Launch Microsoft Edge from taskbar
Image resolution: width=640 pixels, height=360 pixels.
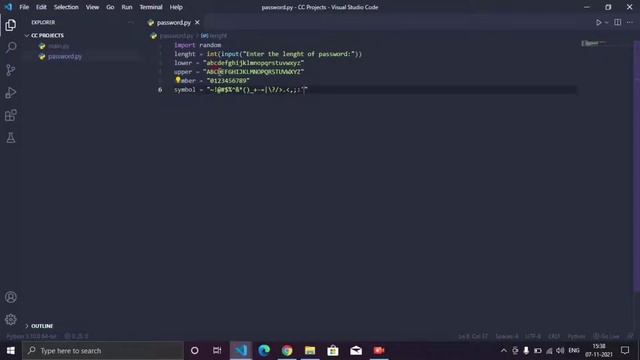[x=264, y=351]
